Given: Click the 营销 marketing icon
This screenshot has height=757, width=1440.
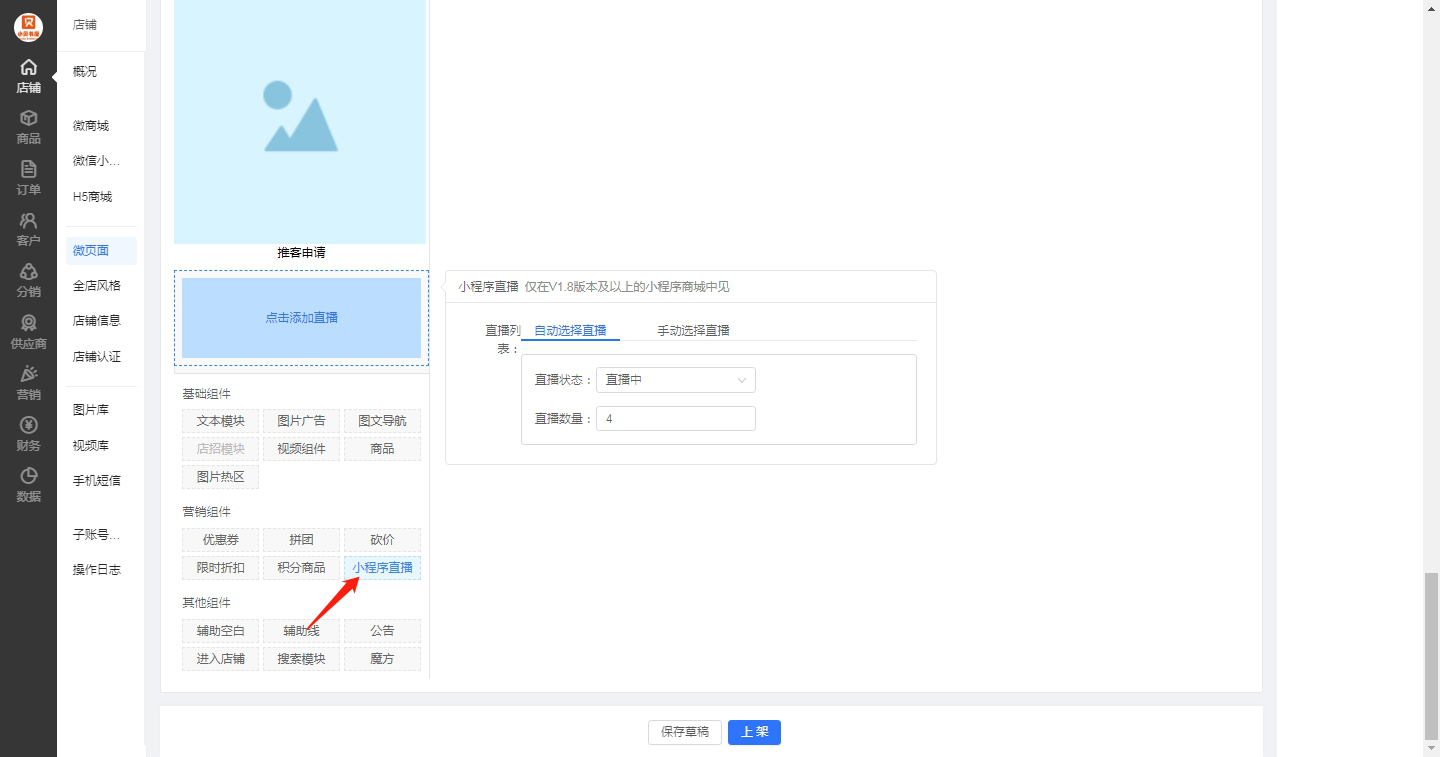Looking at the screenshot, I should tap(28, 383).
